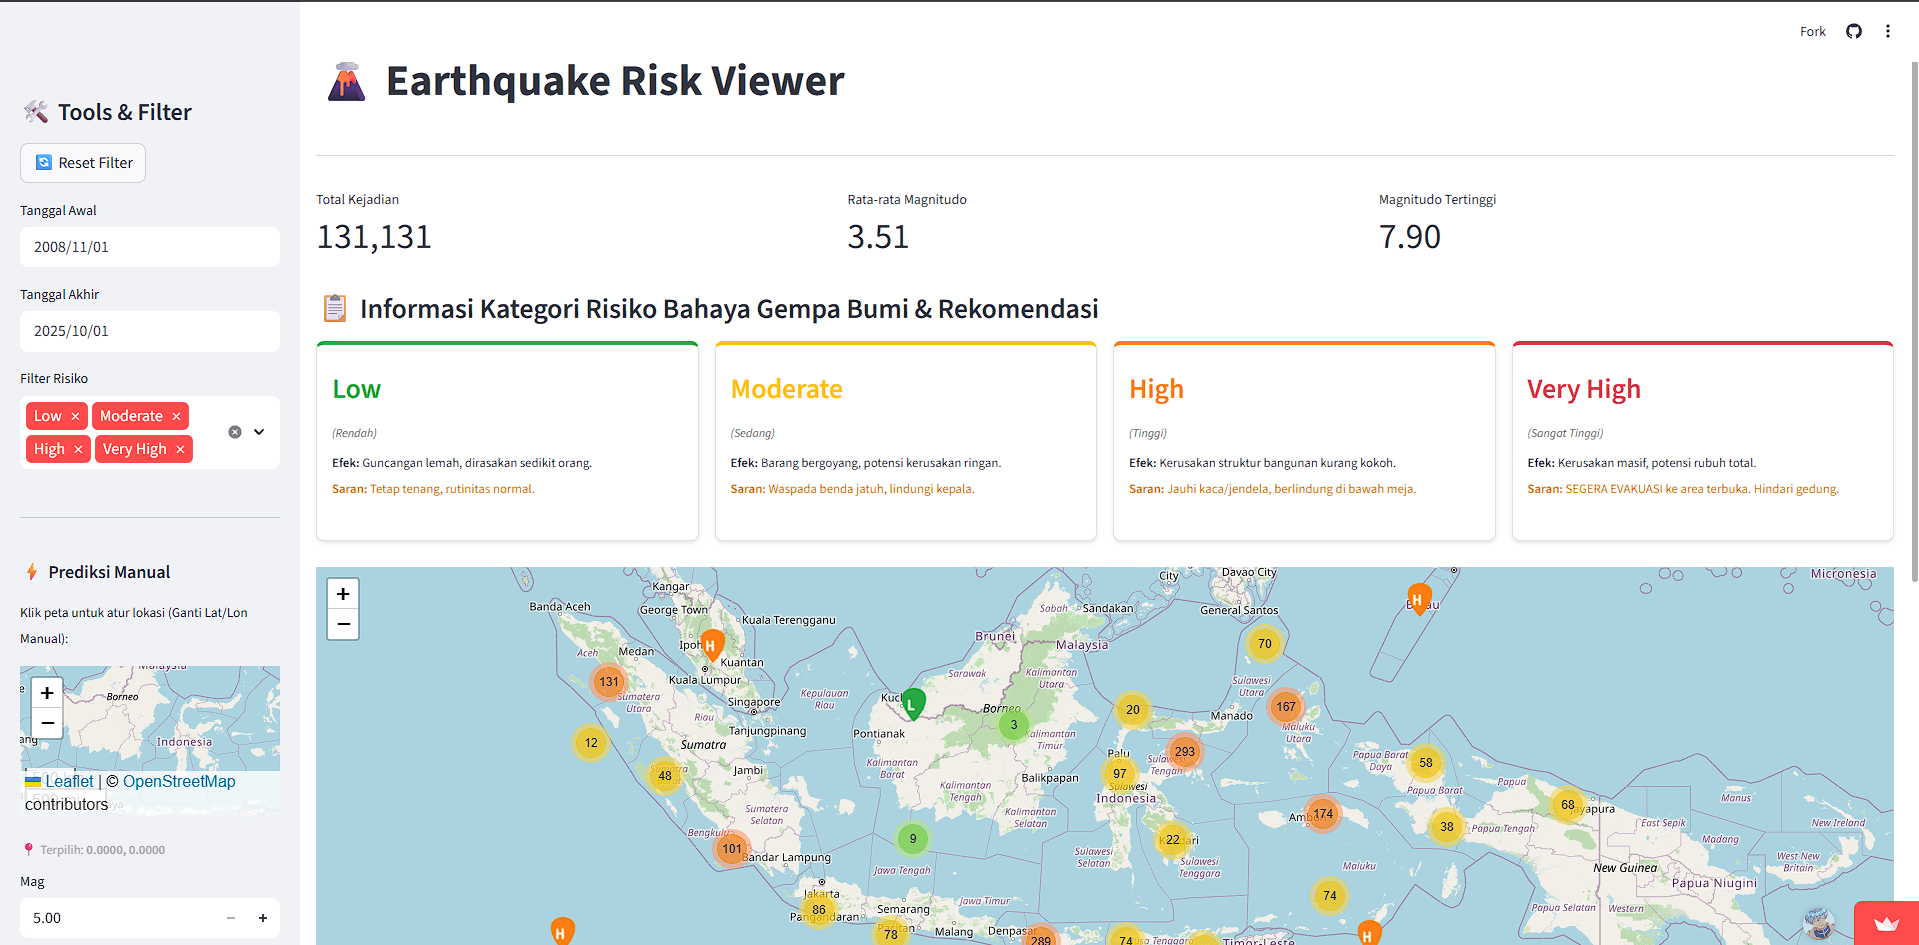Remove the Low risk filter tag
This screenshot has height=945, width=1919.
[75, 416]
